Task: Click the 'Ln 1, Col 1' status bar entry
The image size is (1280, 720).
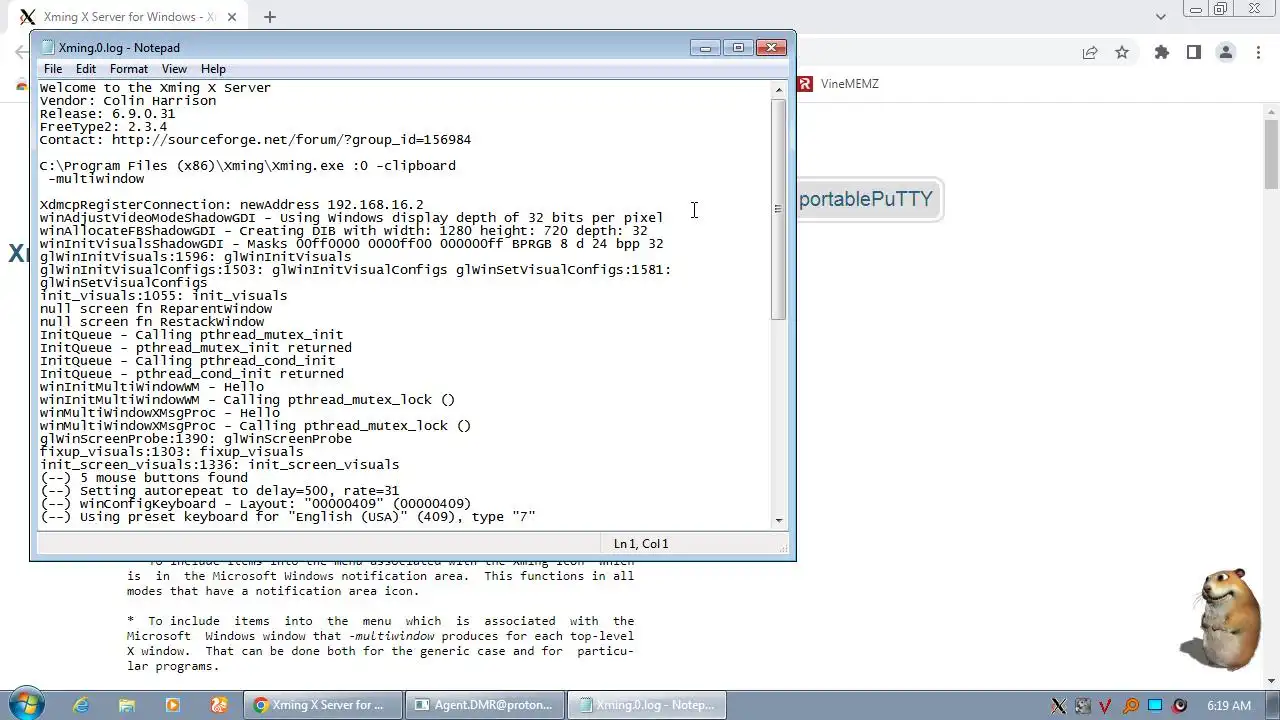Action: pos(641,544)
